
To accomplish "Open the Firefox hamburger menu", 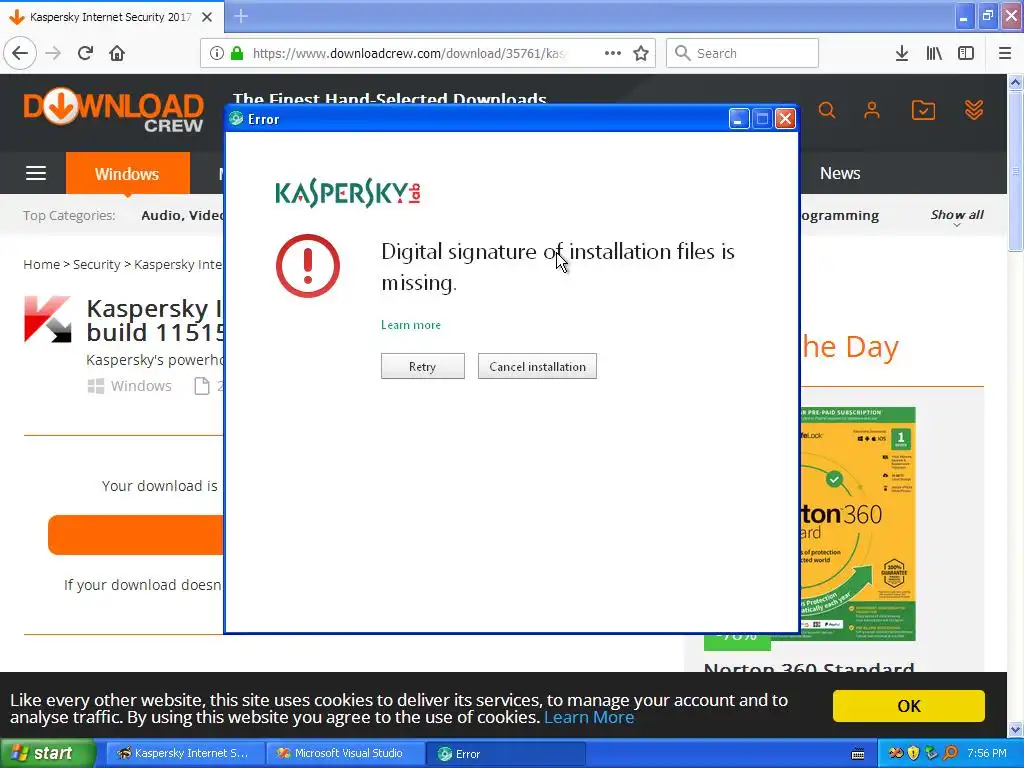I will click(x=1005, y=53).
